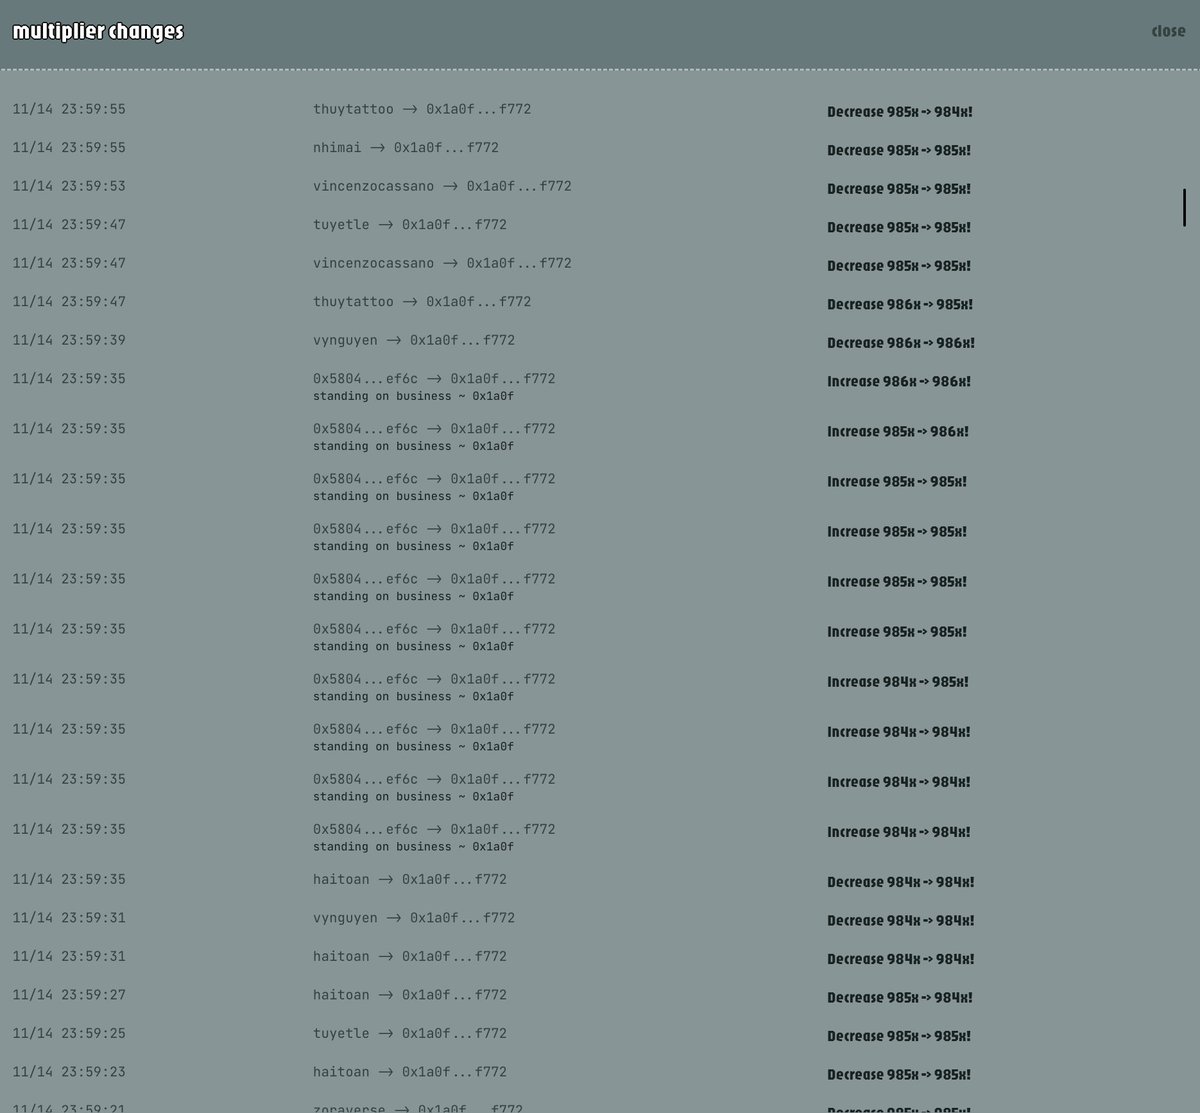Click 'standing on business' note under 986x -> 986x row
The width and height of the screenshot is (1200, 1113).
[413, 396]
